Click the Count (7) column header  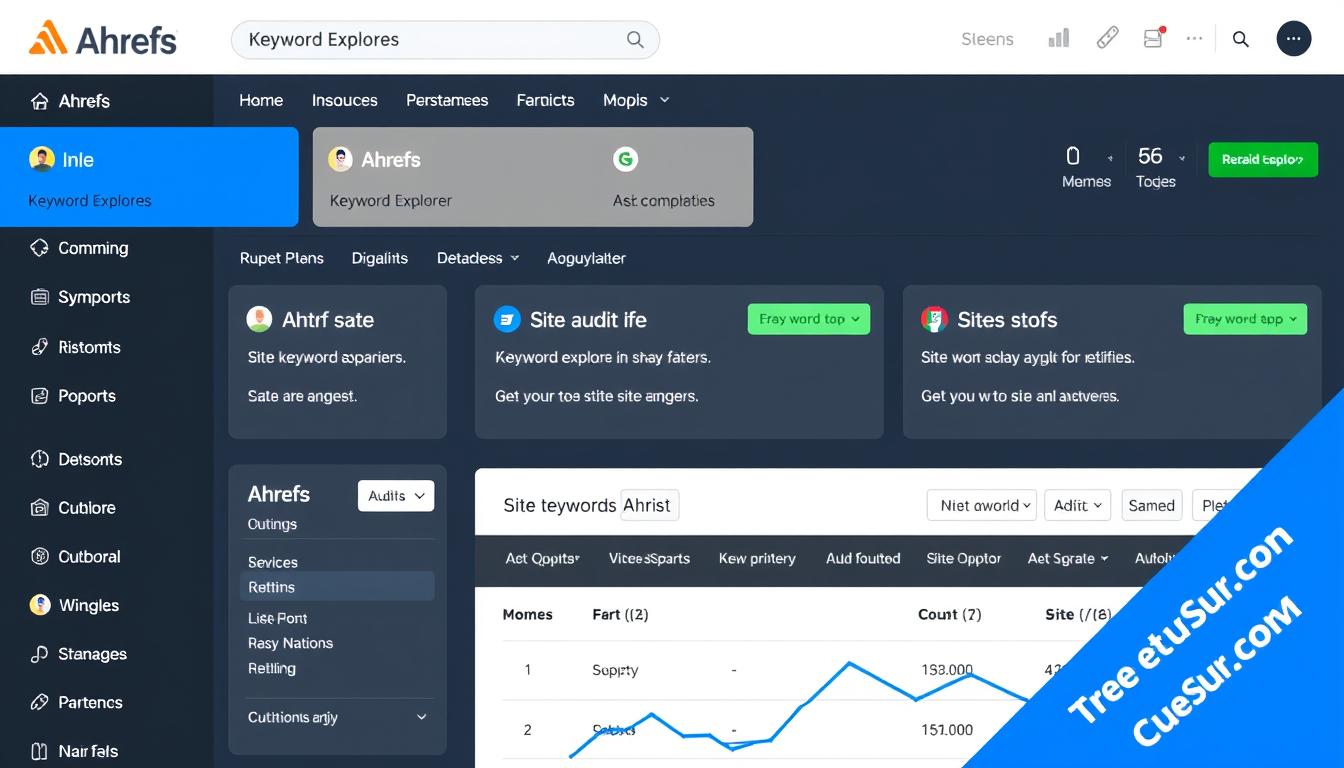point(949,614)
